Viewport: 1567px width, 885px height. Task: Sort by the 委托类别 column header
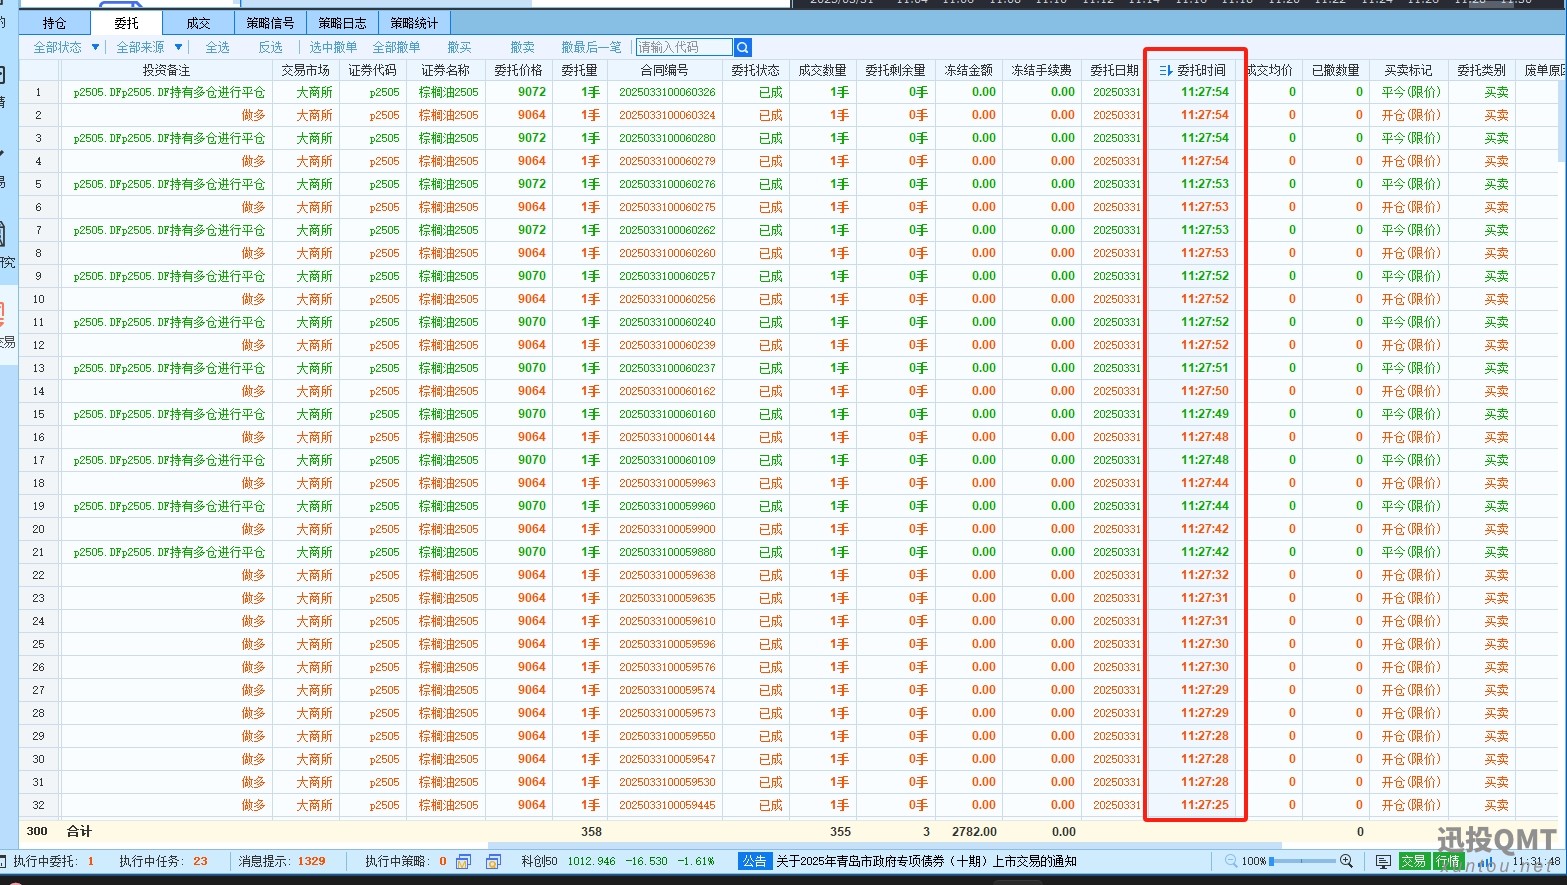point(1481,70)
